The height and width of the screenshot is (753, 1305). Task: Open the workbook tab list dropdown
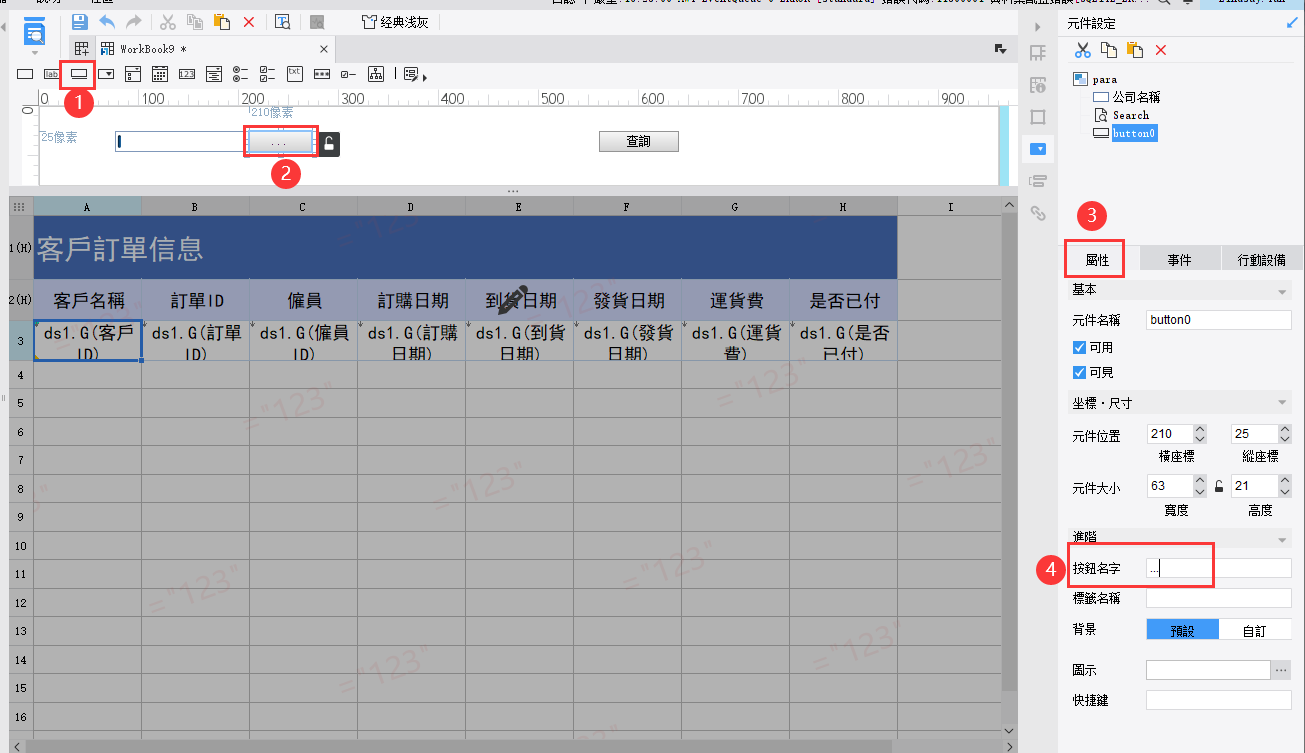click(x=1000, y=48)
